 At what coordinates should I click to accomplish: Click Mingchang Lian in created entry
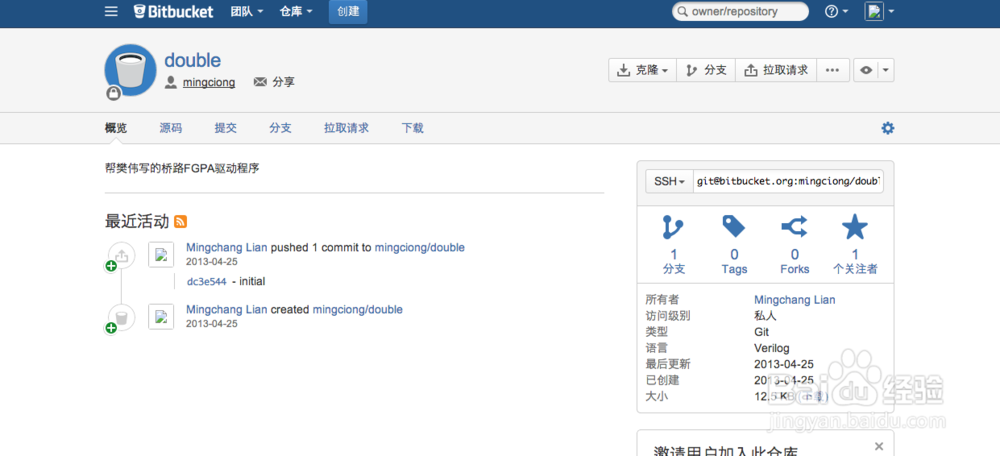pyautogui.click(x=226, y=309)
